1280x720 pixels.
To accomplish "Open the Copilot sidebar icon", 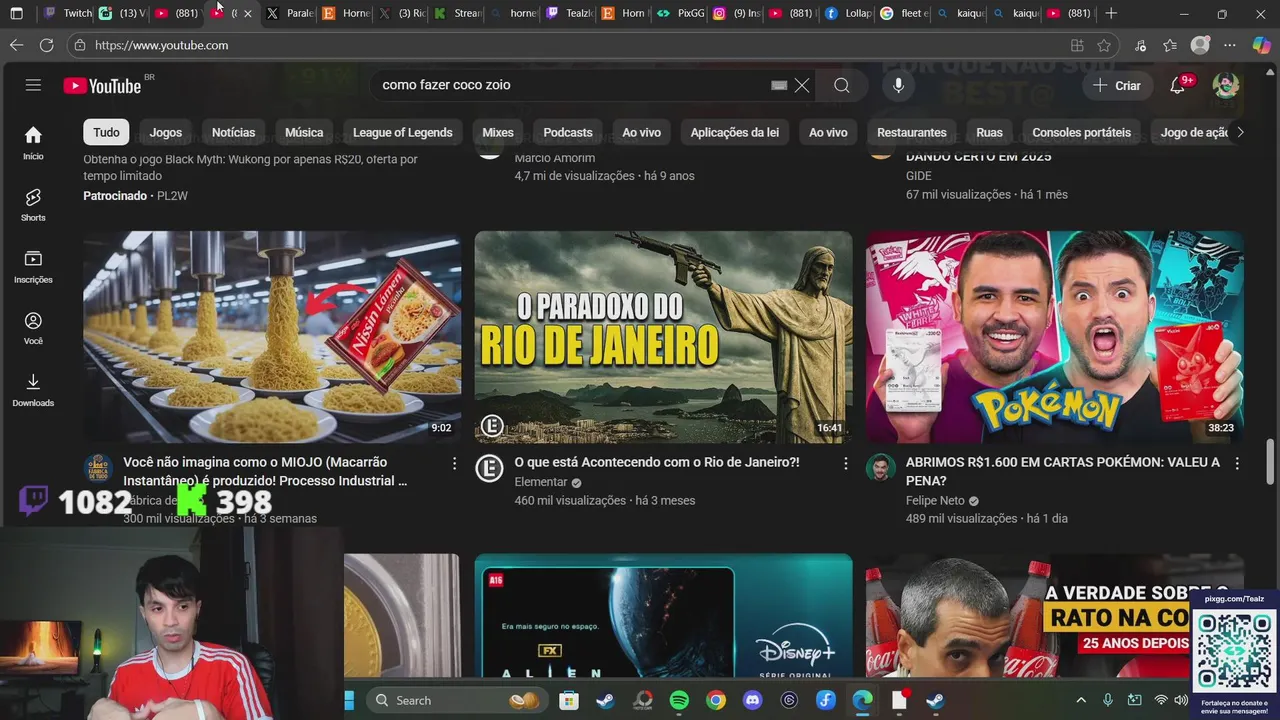I will 1262,45.
